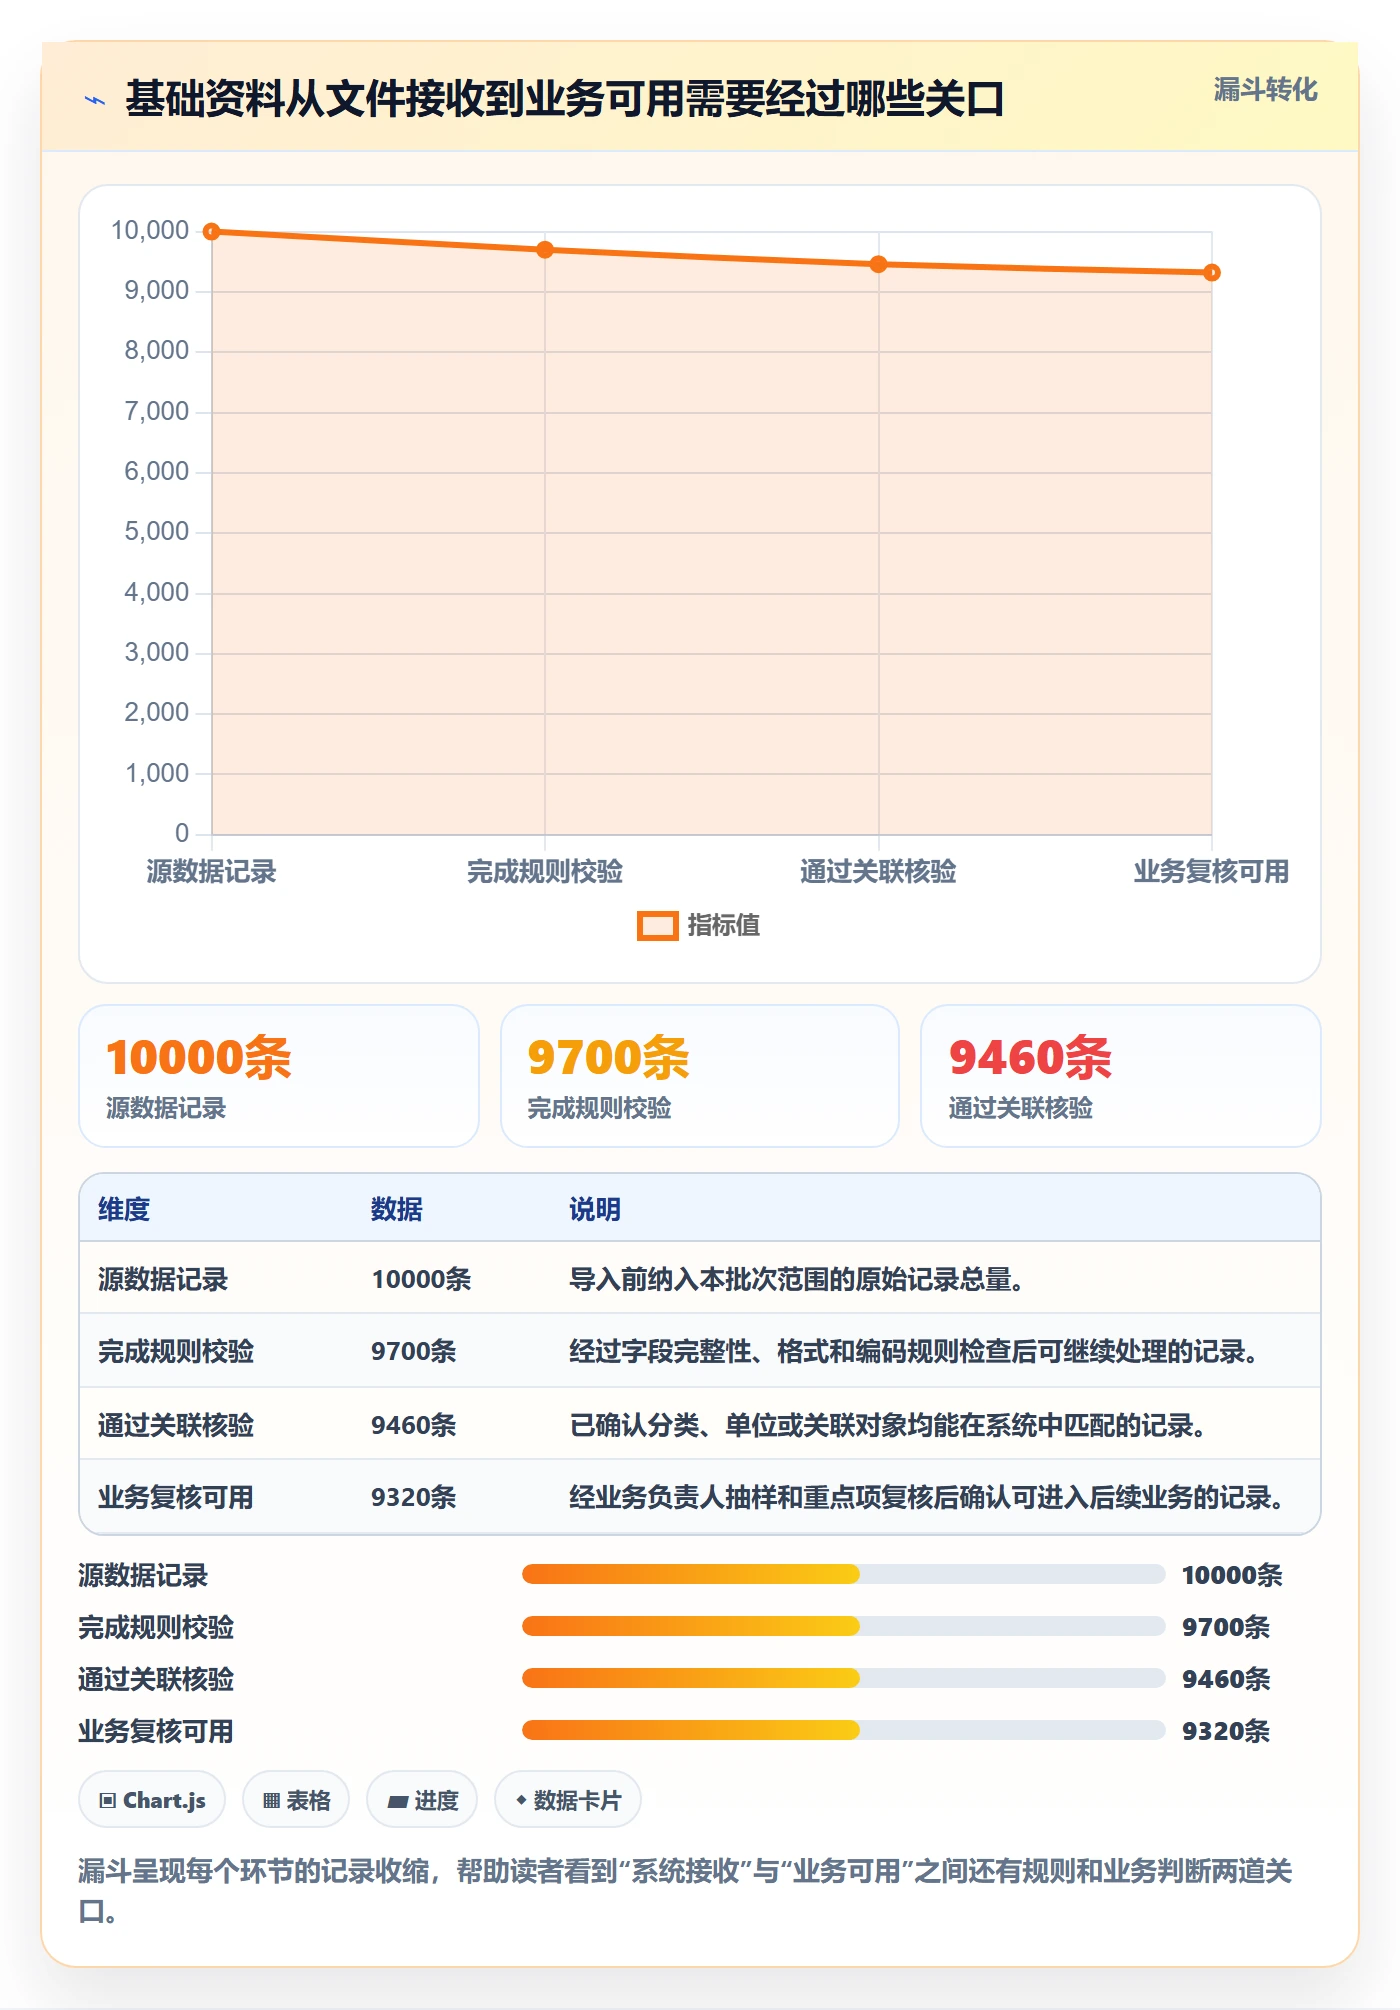The width and height of the screenshot is (1400, 2010).
Task: Click the 漏斗转化 label in the header
Action: click(1265, 90)
